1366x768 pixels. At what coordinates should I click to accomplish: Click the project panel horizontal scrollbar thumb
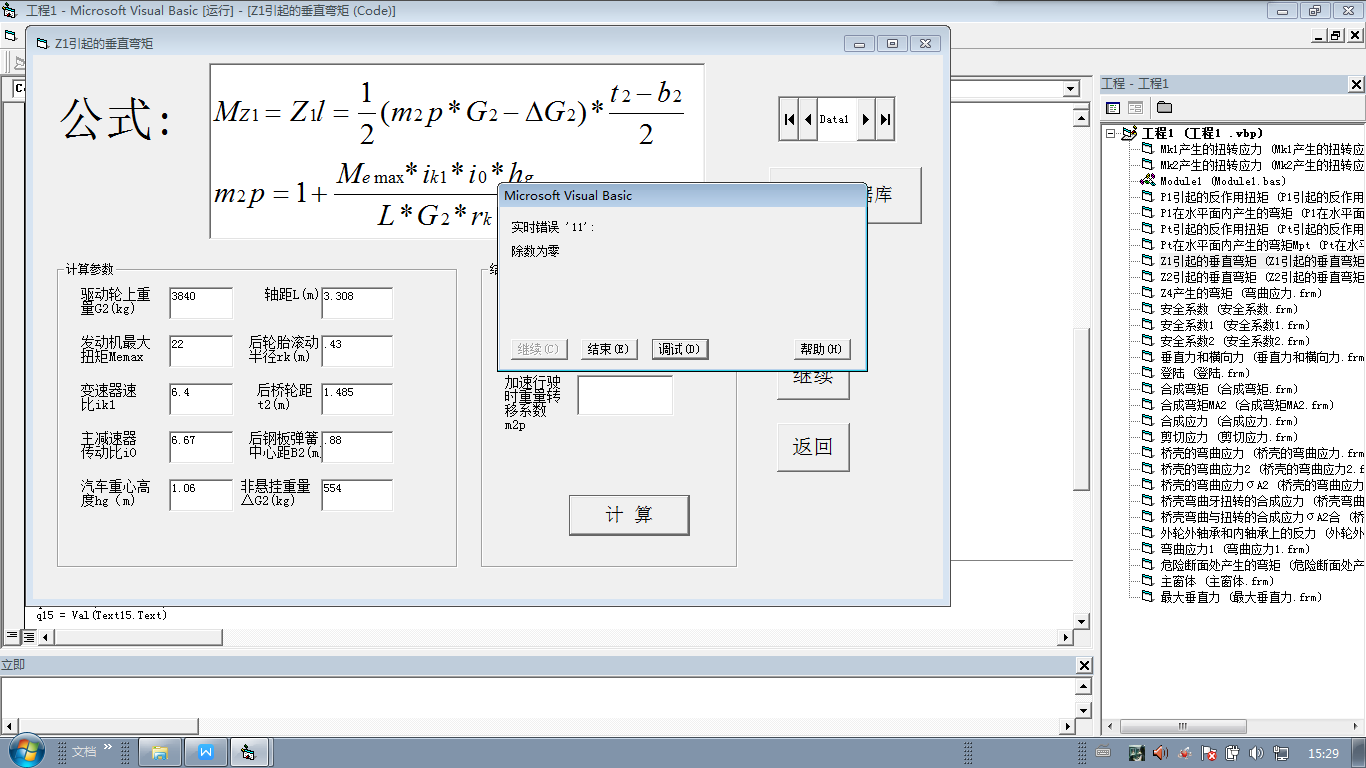pos(1183,727)
